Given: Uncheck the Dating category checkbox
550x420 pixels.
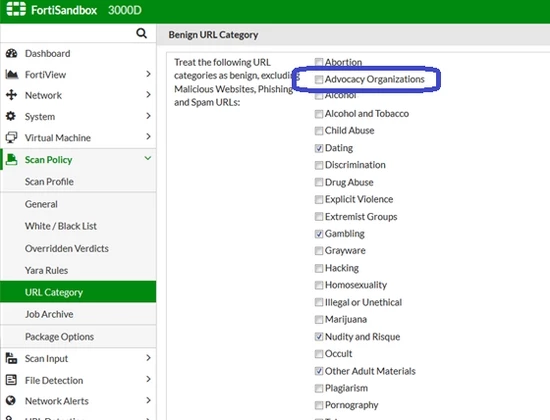Looking at the screenshot, I should point(318,148).
